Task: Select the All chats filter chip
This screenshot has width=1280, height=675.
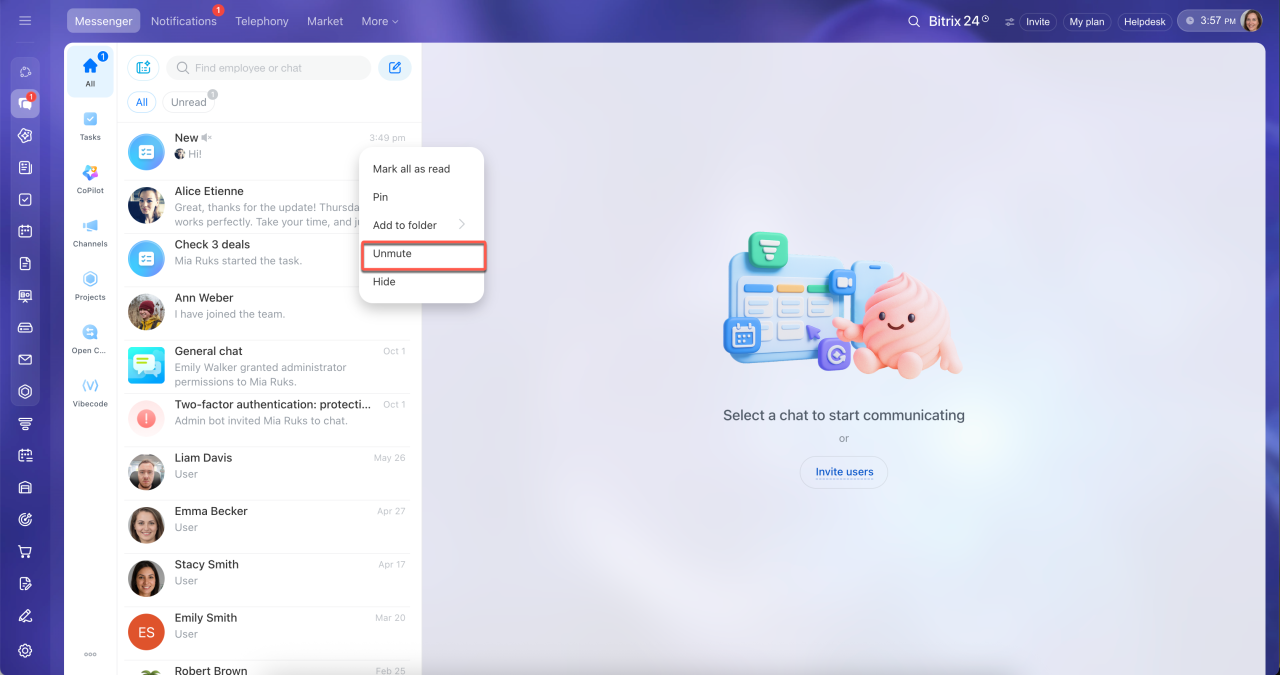Action: 142,102
